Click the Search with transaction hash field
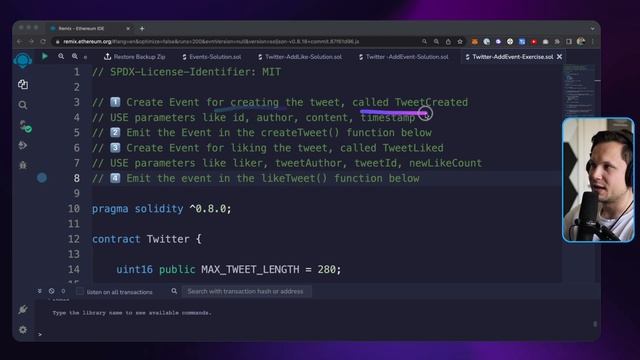Image resolution: width=640 pixels, height=360 pixels. point(247,291)
